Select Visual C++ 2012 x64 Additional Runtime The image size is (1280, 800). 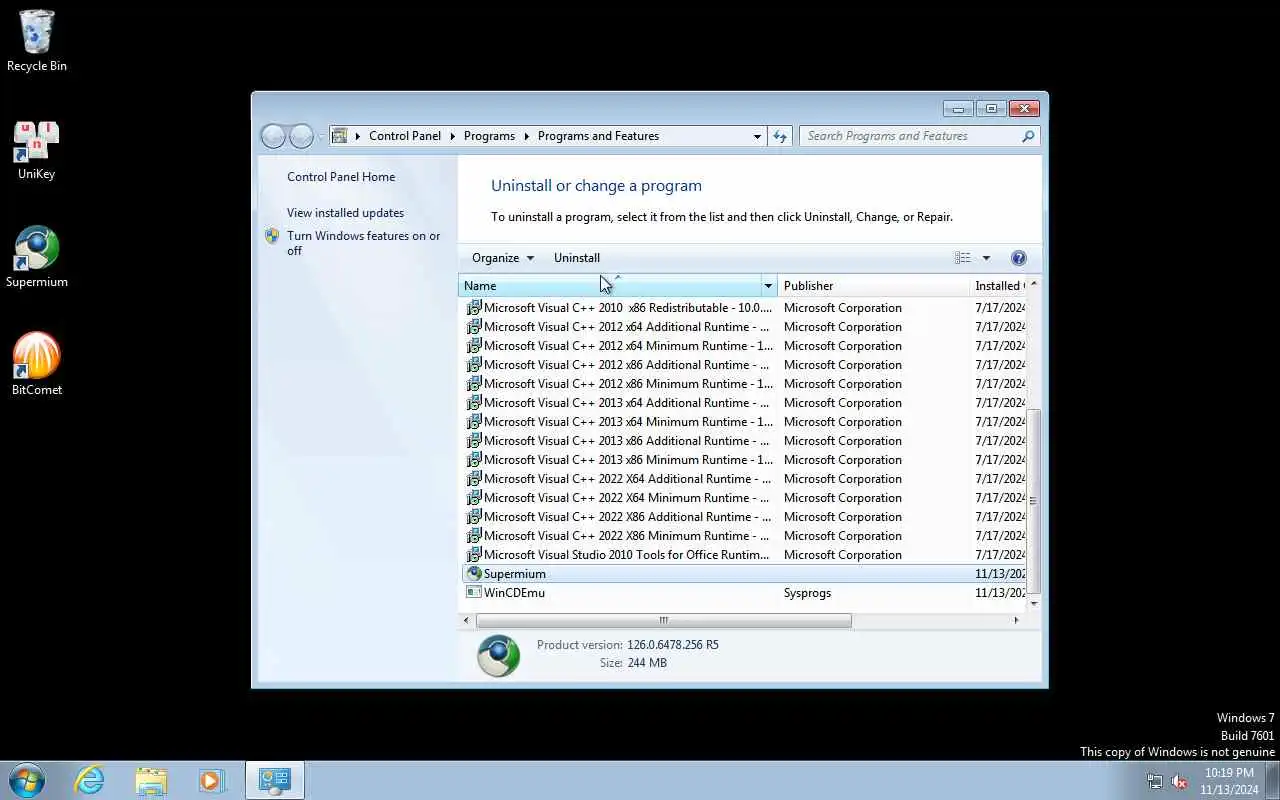click(744, 327)
